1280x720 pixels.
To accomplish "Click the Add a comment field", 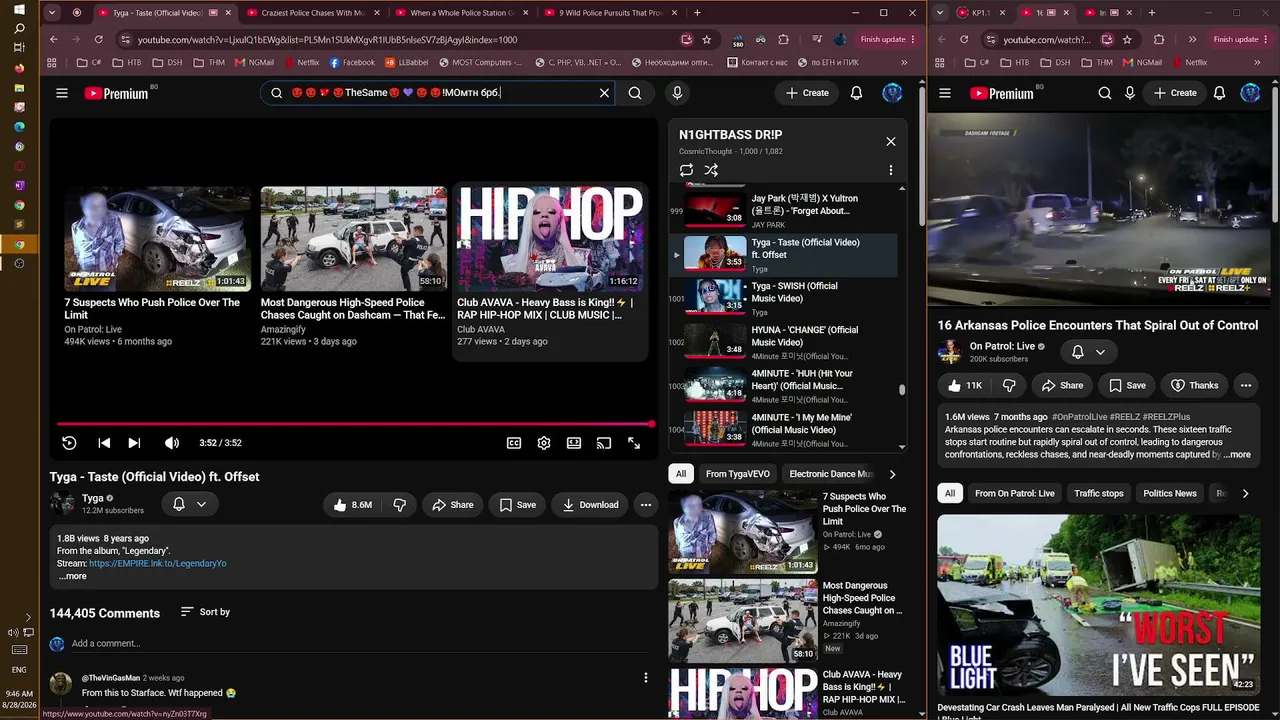I will [360, 644].
